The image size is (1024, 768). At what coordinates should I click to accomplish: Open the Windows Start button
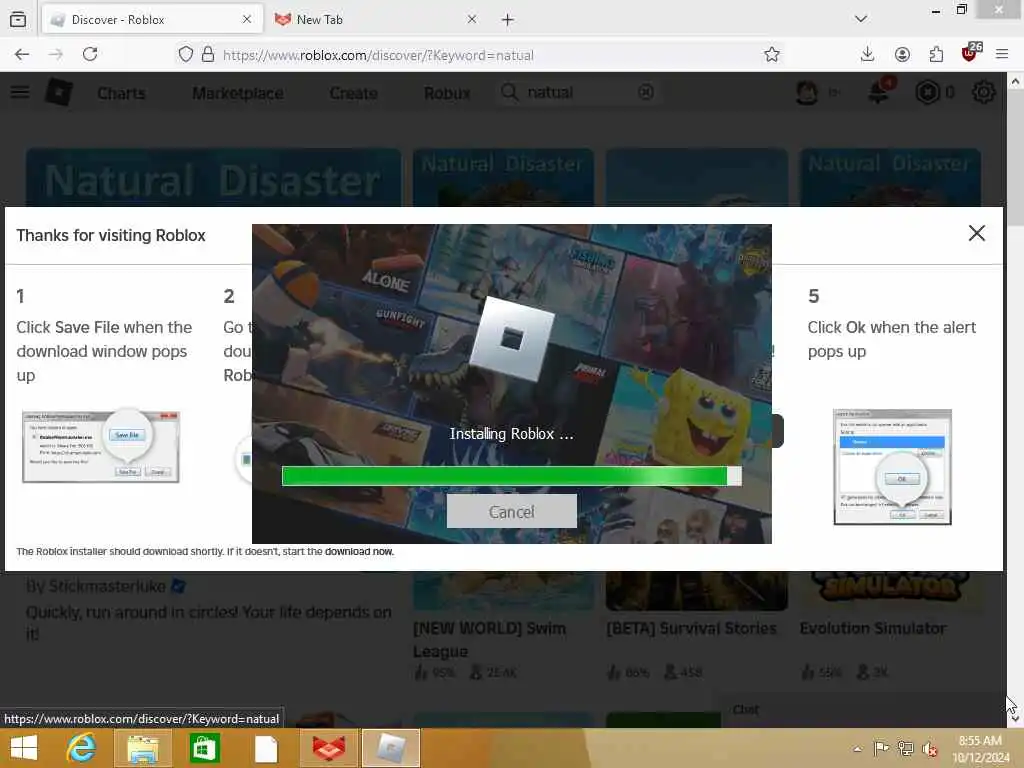24,748
